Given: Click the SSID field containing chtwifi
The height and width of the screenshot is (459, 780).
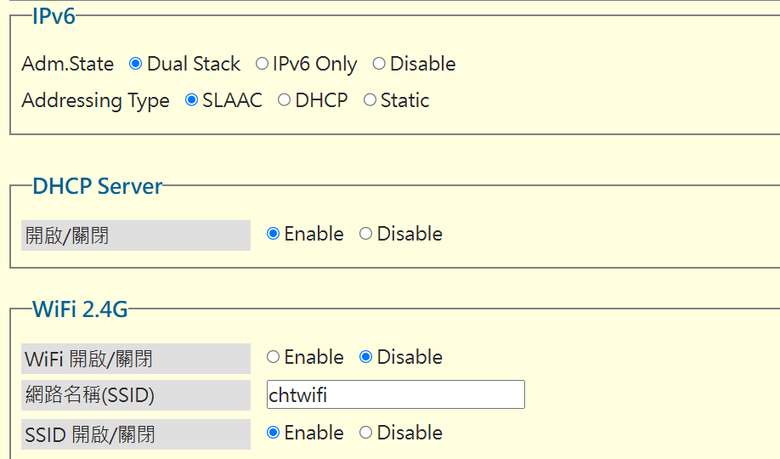Looking at the screenshot, I should tap(395, 395).
